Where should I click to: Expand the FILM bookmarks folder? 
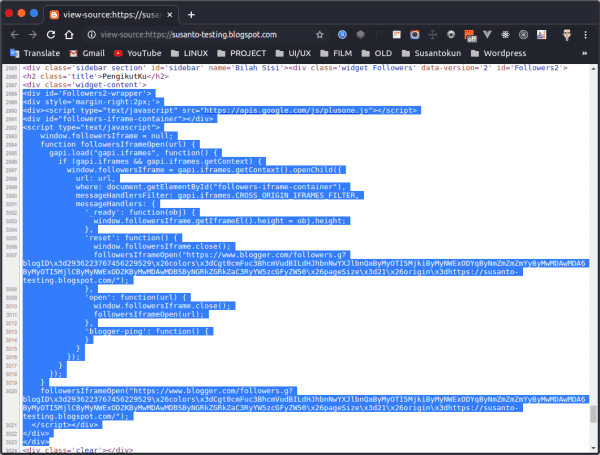[x=336, y=53]
